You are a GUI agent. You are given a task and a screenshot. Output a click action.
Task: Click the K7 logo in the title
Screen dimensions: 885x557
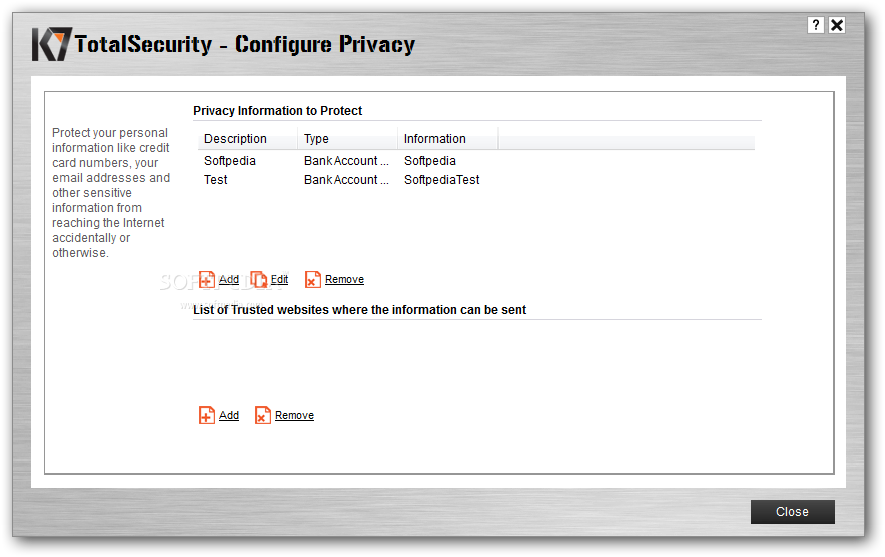point(52,44)
